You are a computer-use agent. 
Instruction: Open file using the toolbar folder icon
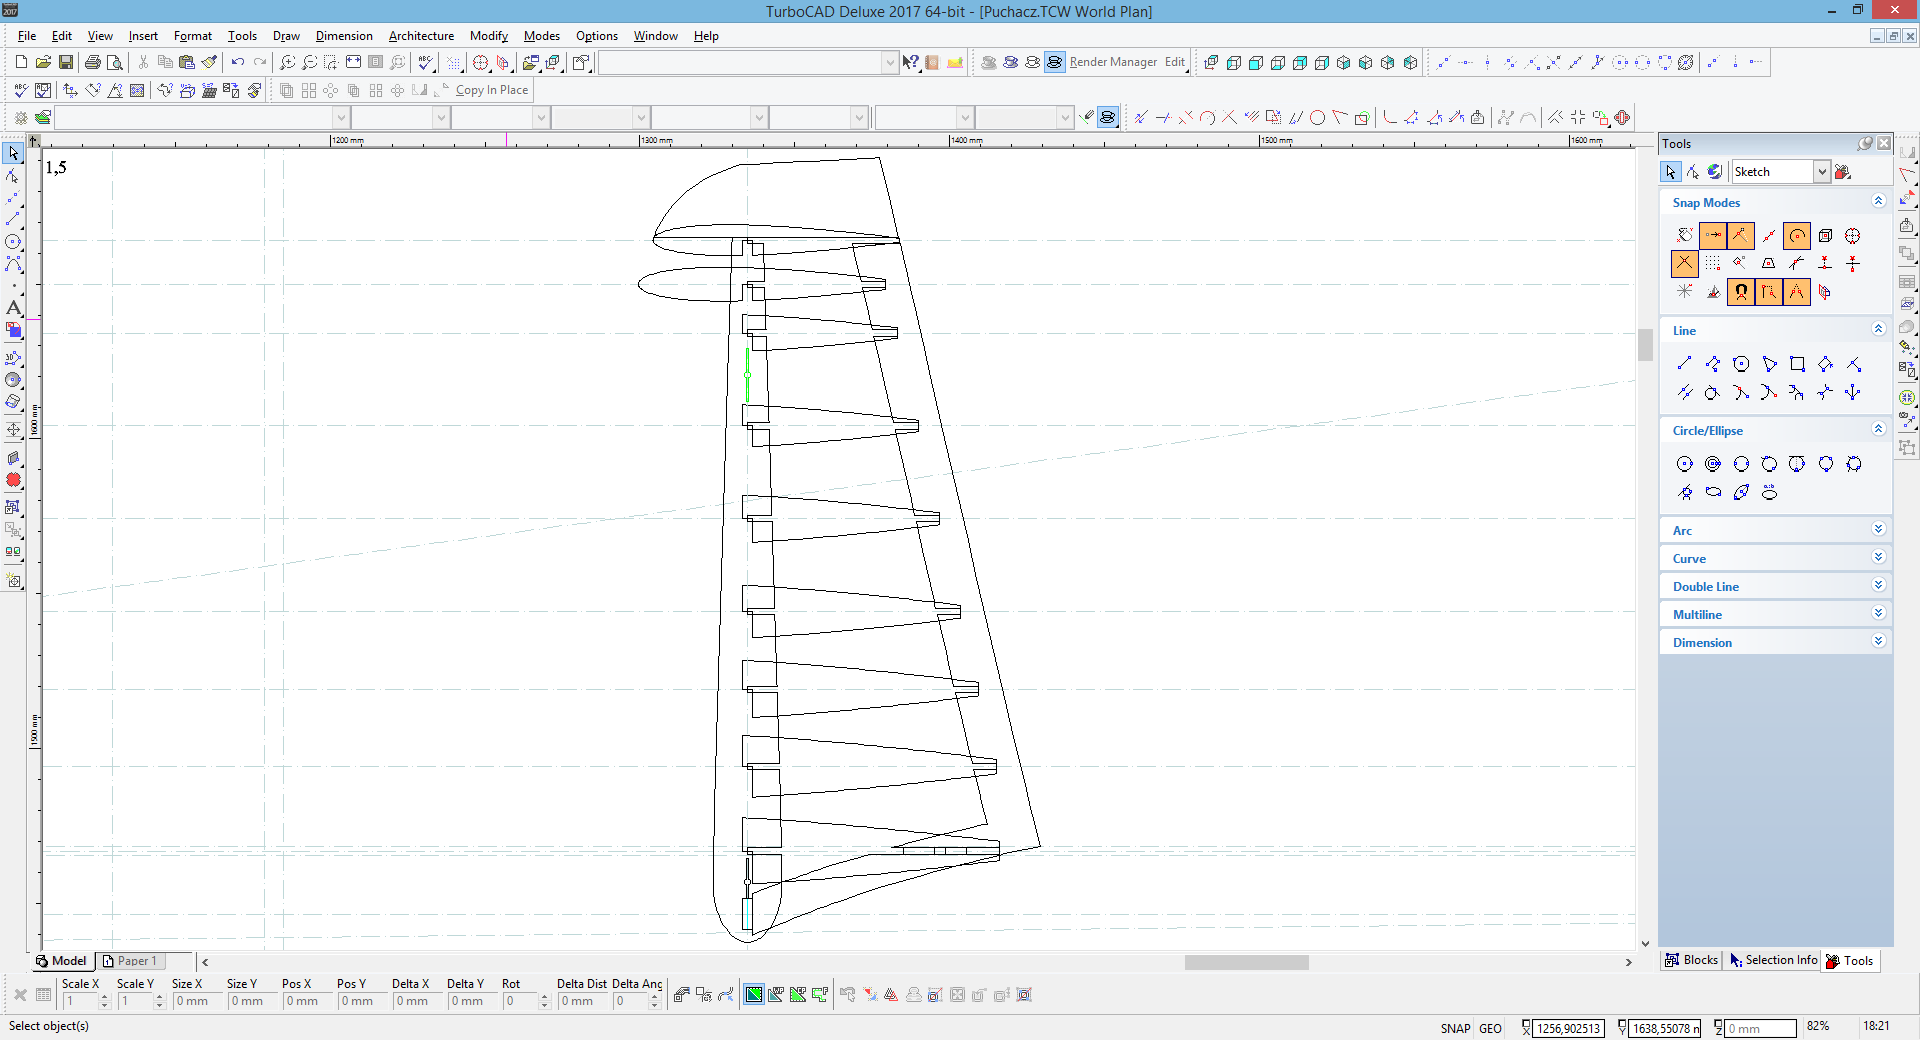tap(43, 62)
